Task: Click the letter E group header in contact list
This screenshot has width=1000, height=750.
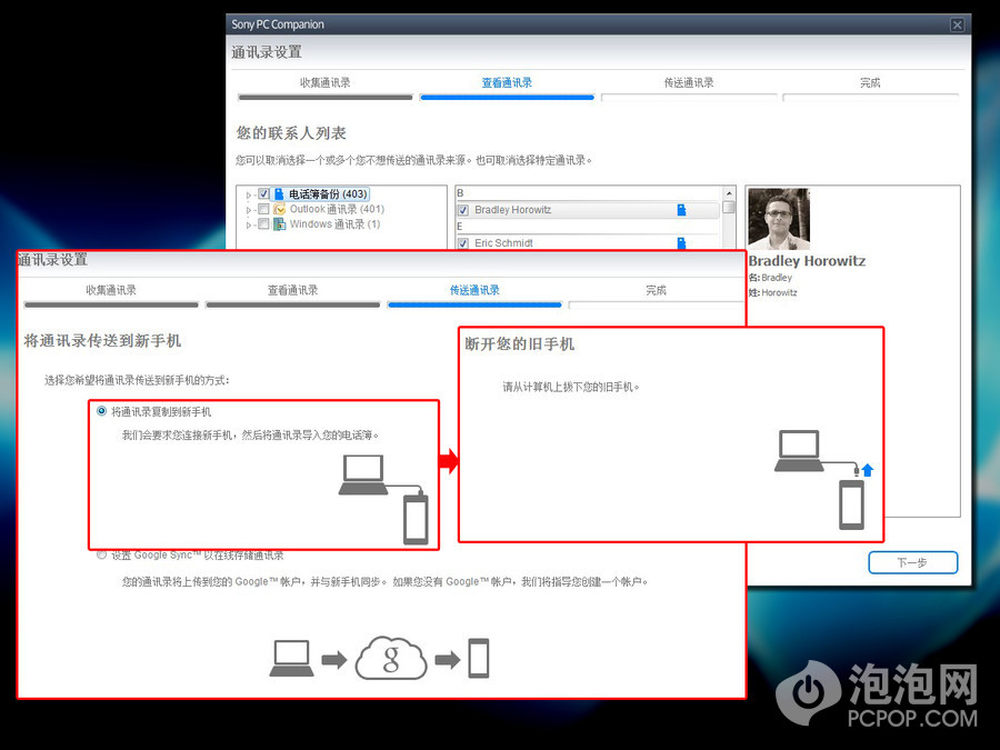Action: tap(459, 226)
